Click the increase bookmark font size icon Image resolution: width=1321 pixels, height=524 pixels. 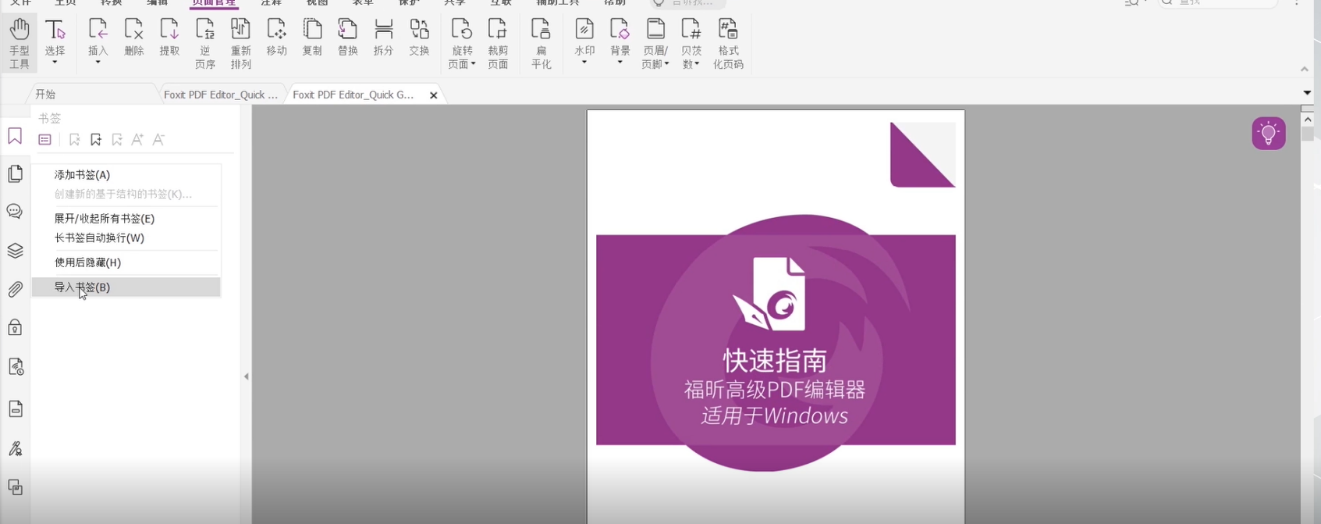pos(138,140)
